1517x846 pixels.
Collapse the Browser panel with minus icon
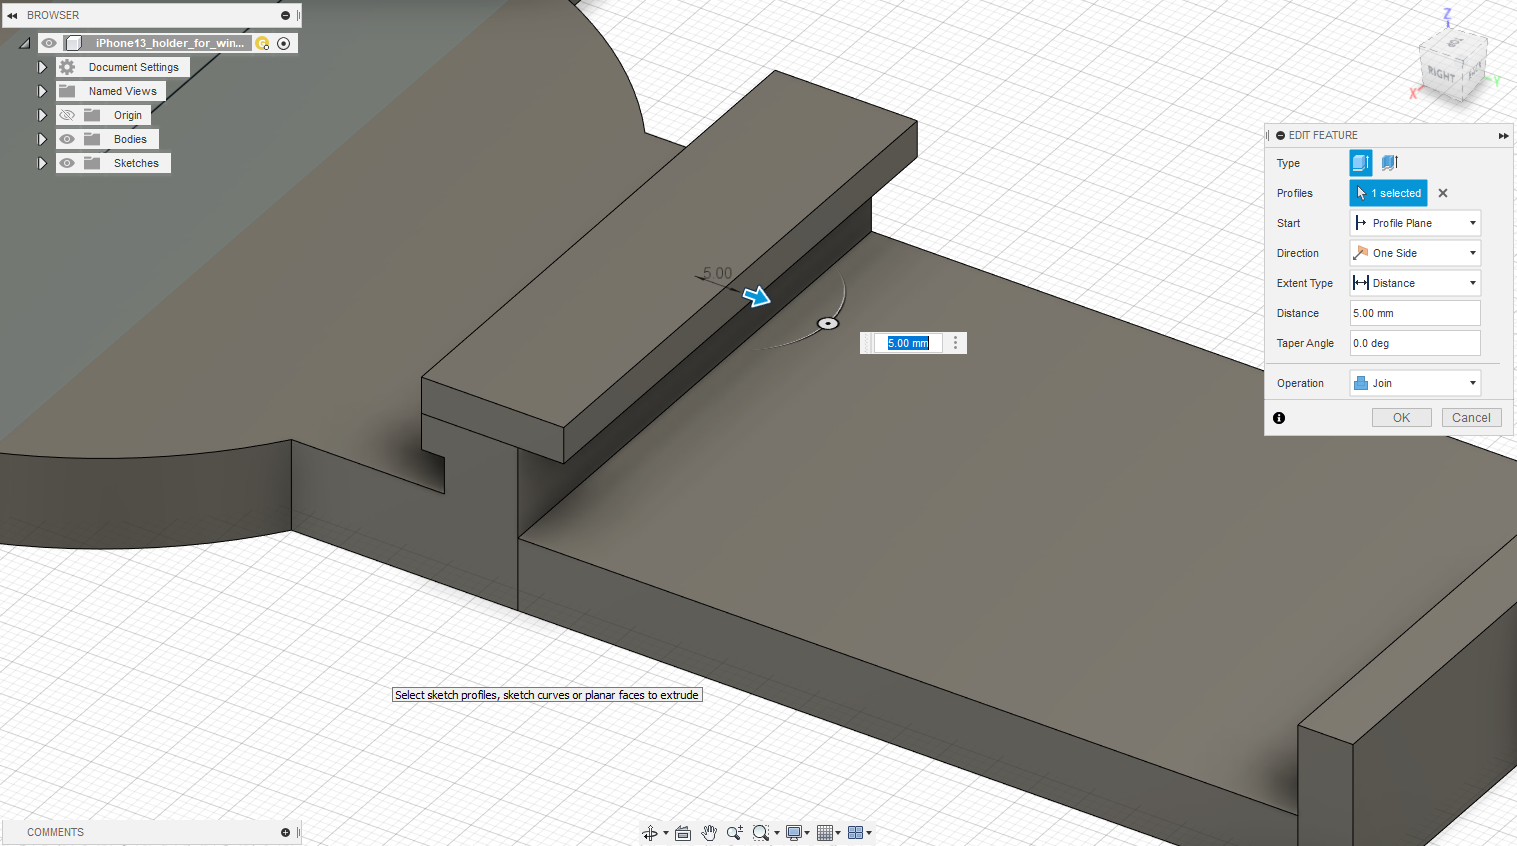tap(285, 15)
